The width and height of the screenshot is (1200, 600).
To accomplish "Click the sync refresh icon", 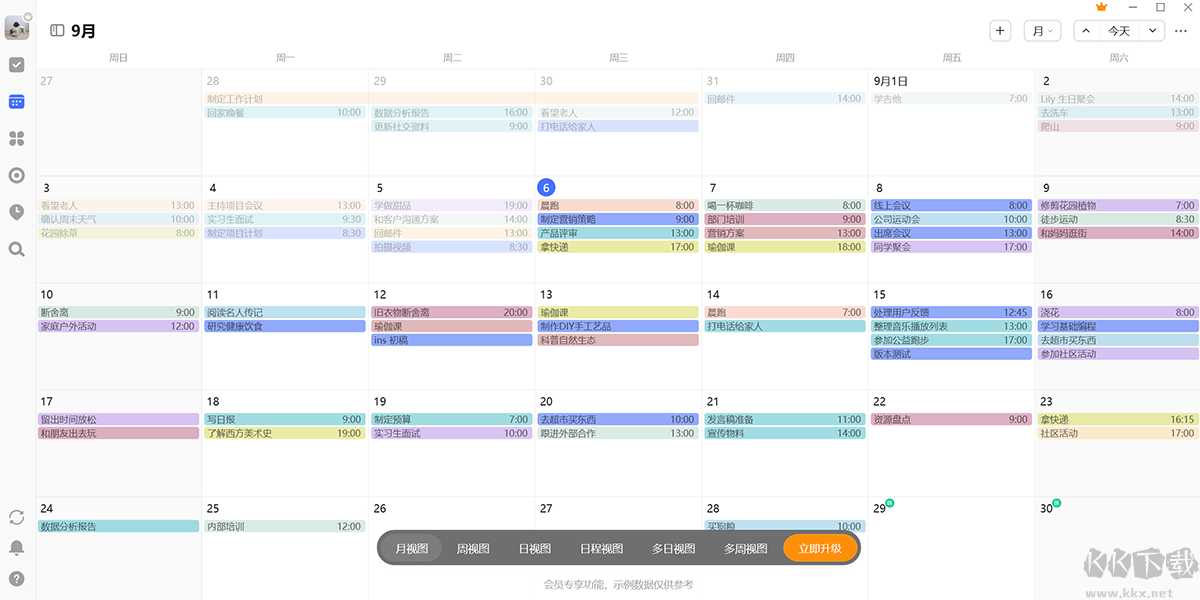I will point(16,517).
